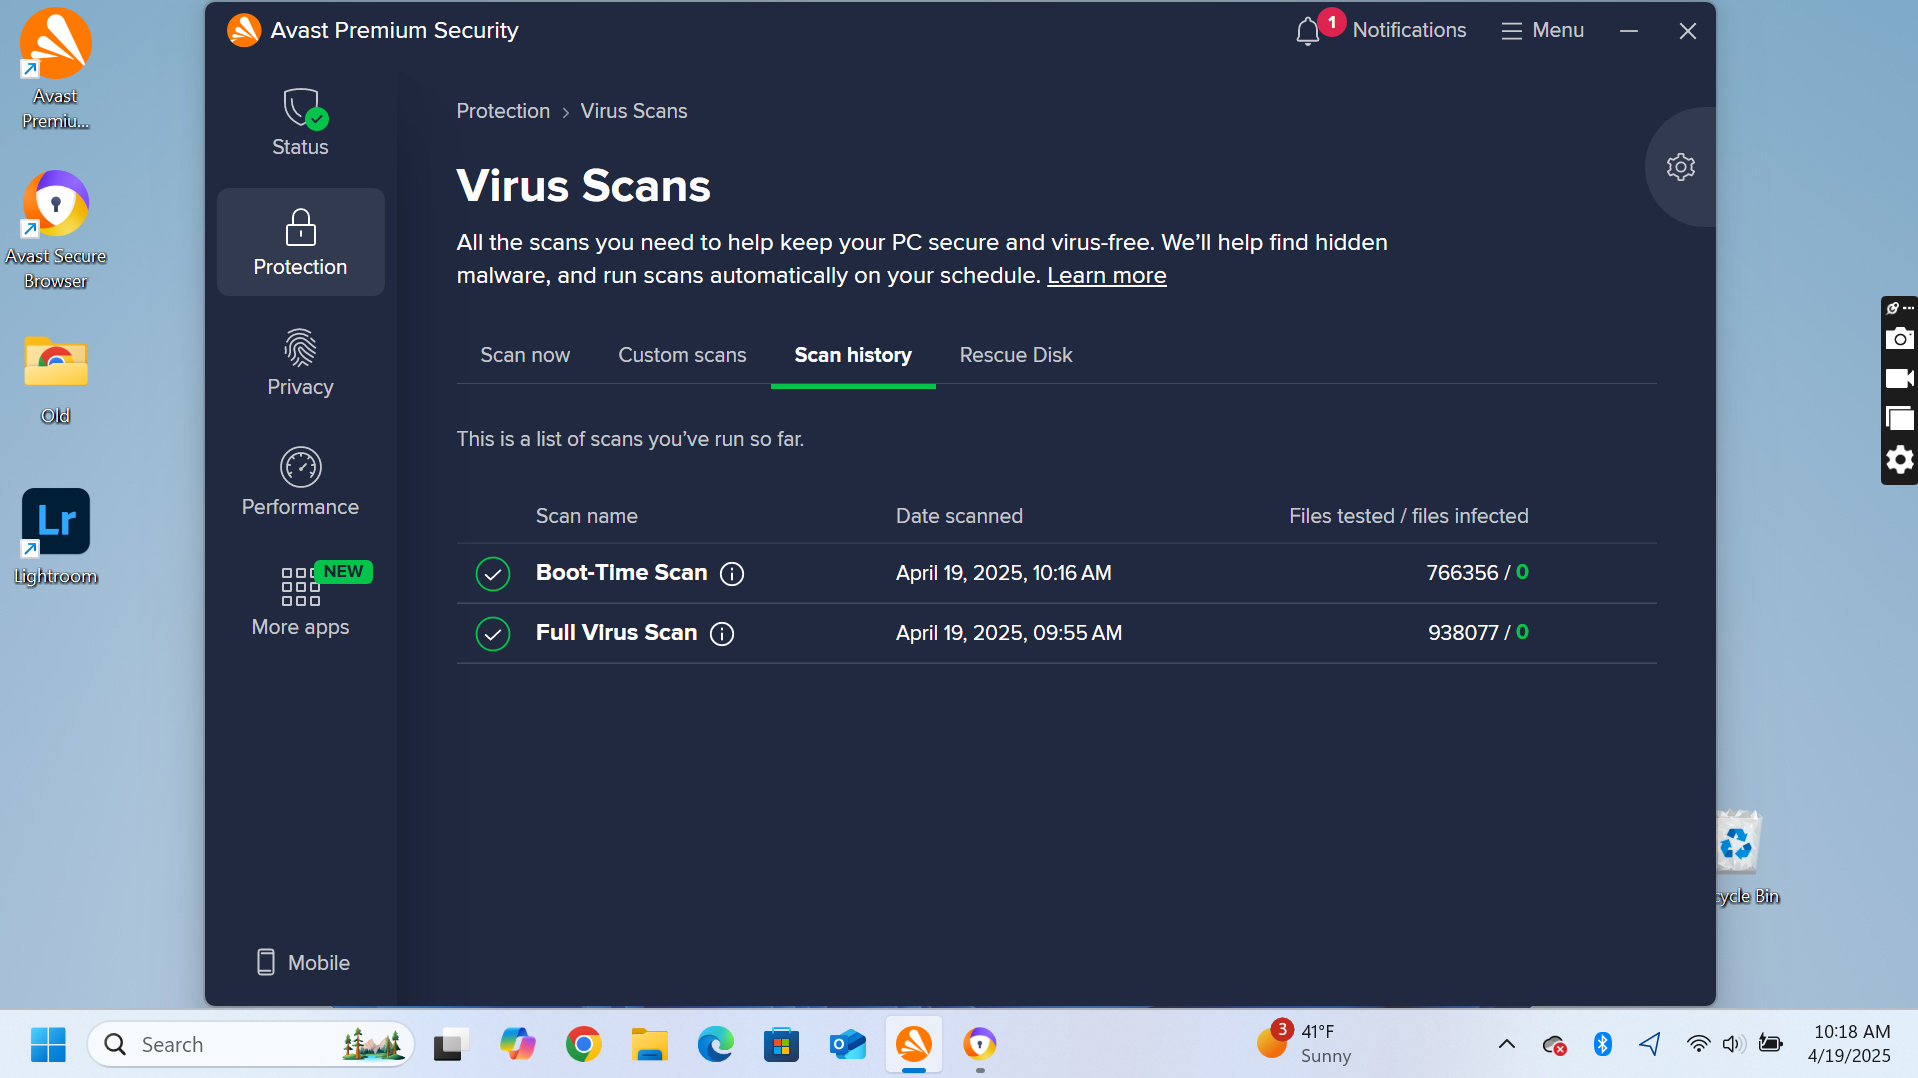This screenshot has height=1078, width=1918.
Task: Click the Learn more link
Action: (x=1106, y=276)
